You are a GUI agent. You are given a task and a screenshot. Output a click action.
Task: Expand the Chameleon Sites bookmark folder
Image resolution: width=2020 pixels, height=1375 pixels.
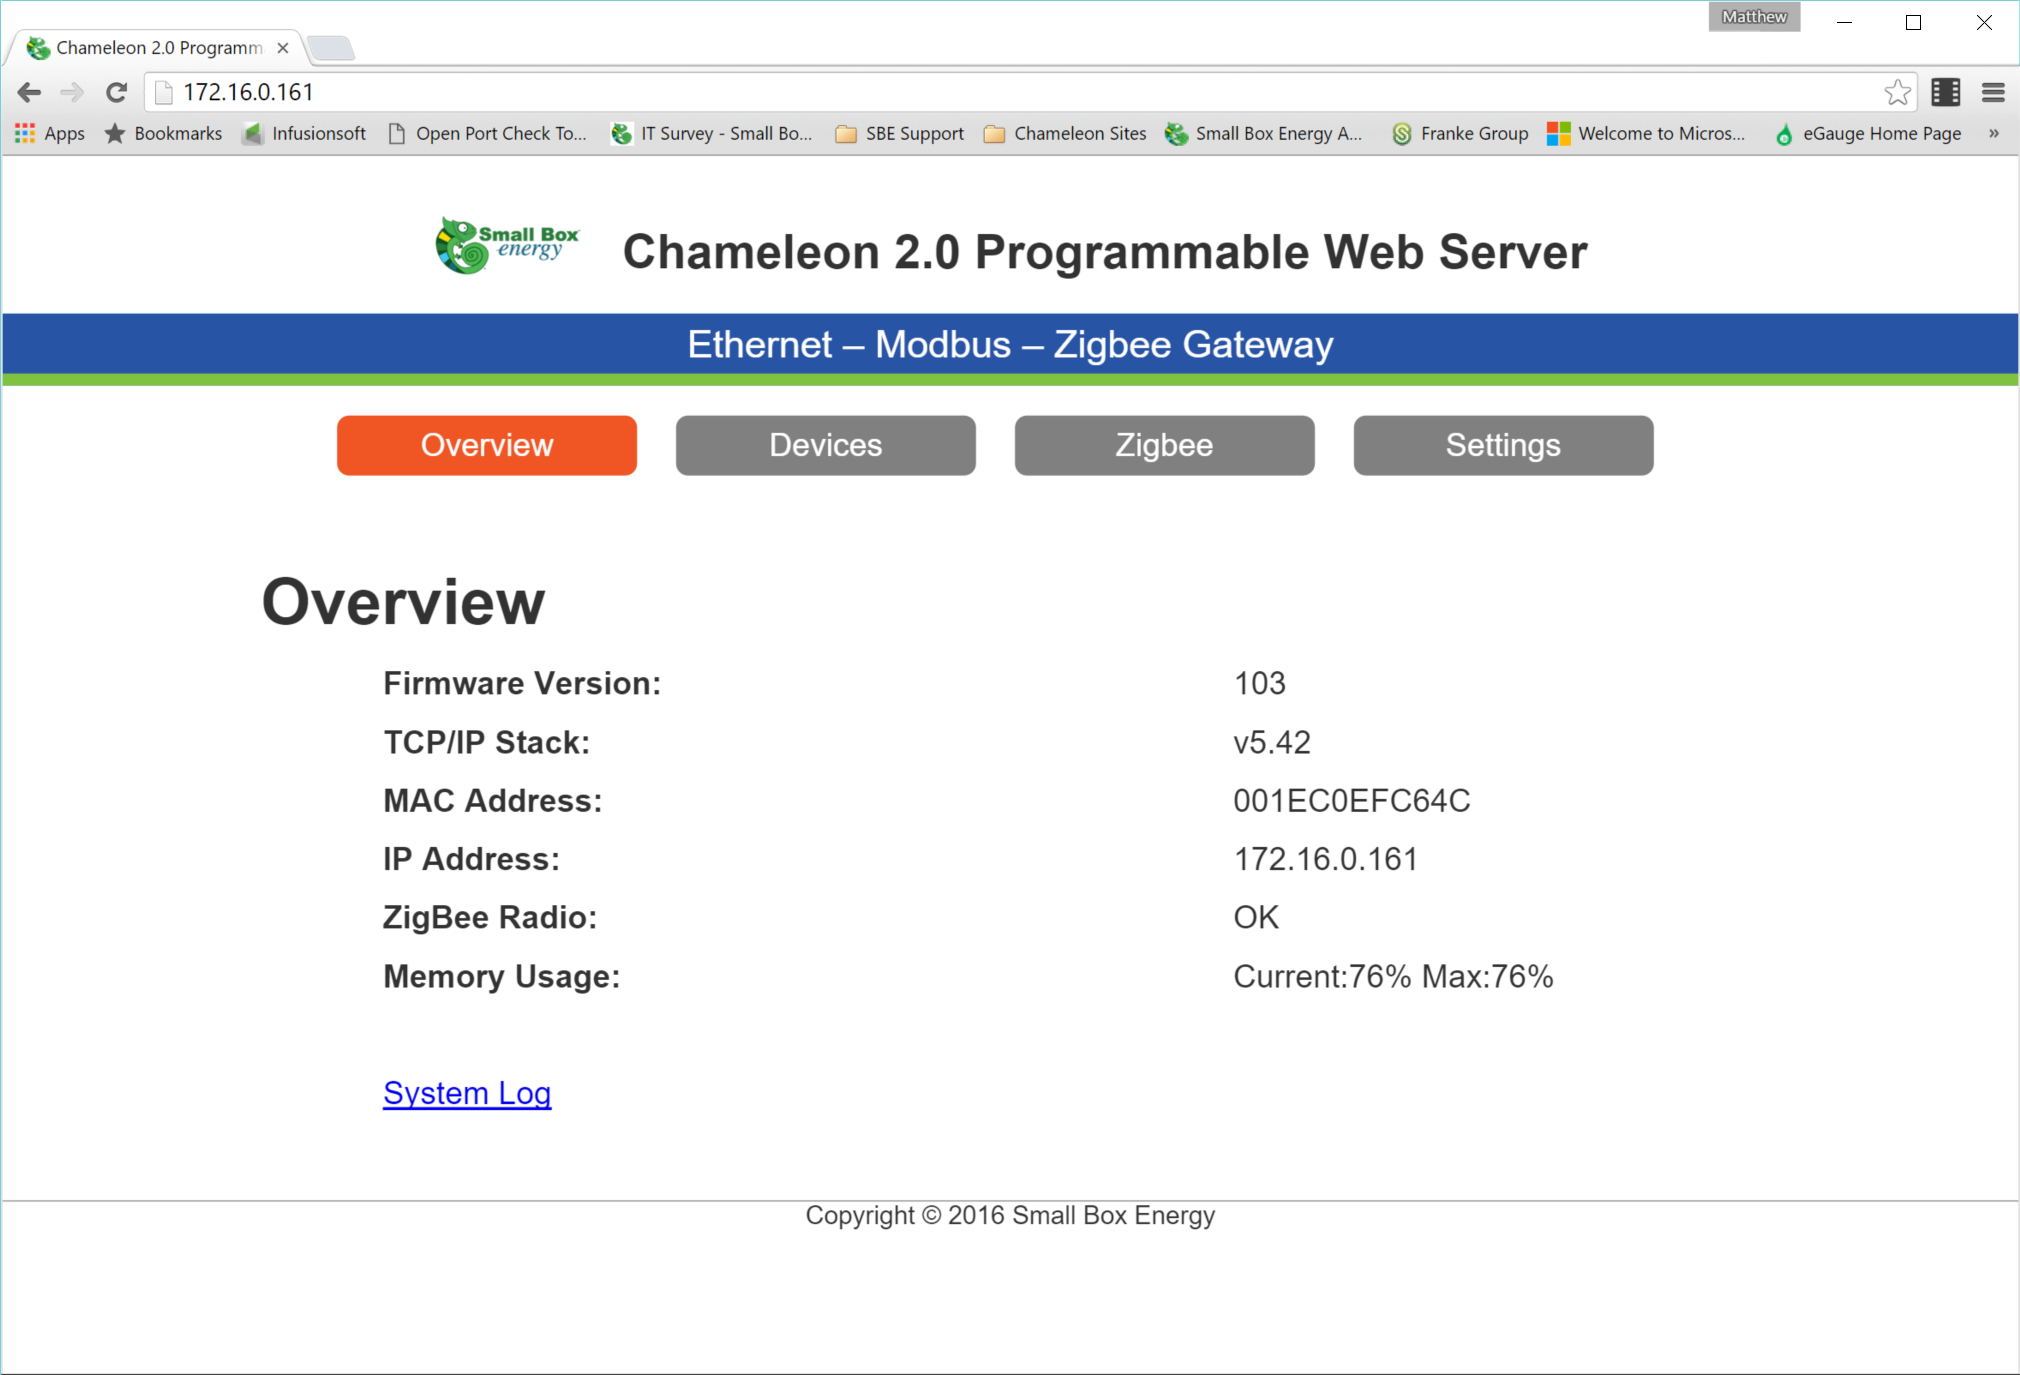click(x=1065, y=133)
